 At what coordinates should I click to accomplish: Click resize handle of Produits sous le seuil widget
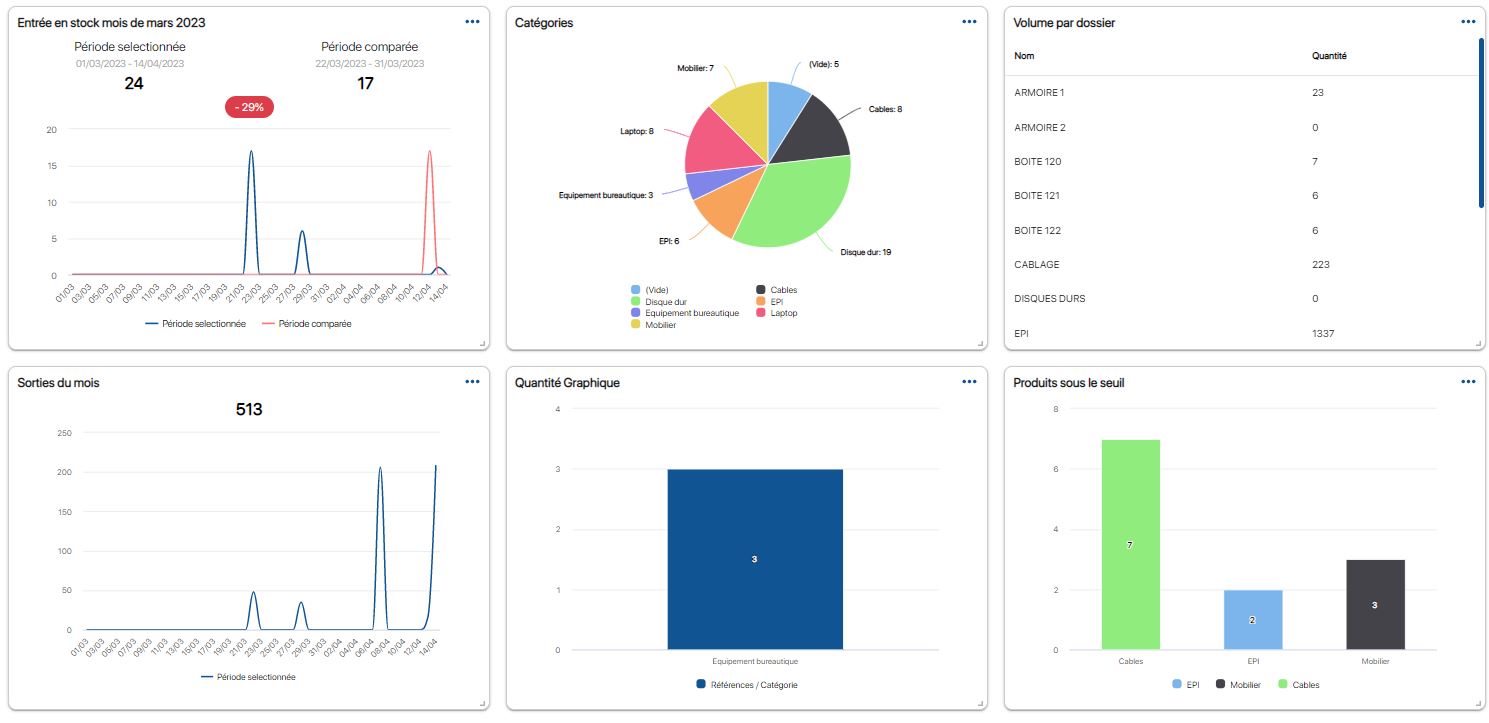click(1479, 704)
